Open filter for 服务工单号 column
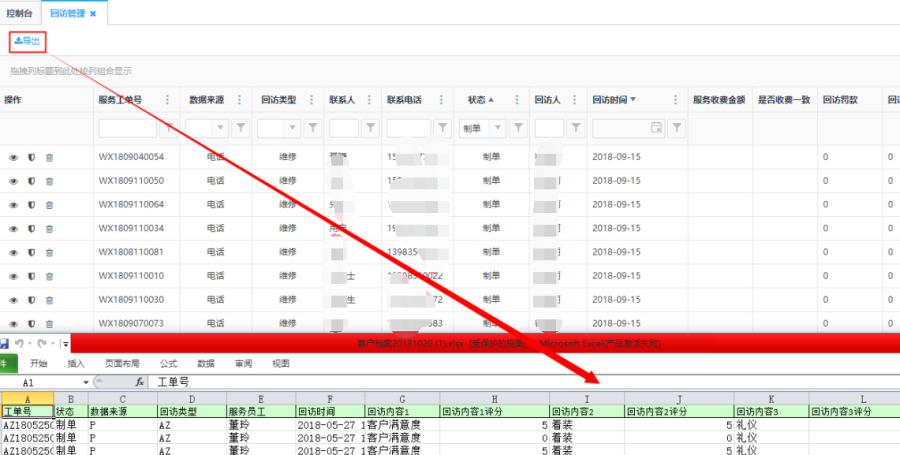Viewport: 900px width, 455px height. [x=170, y=128]
